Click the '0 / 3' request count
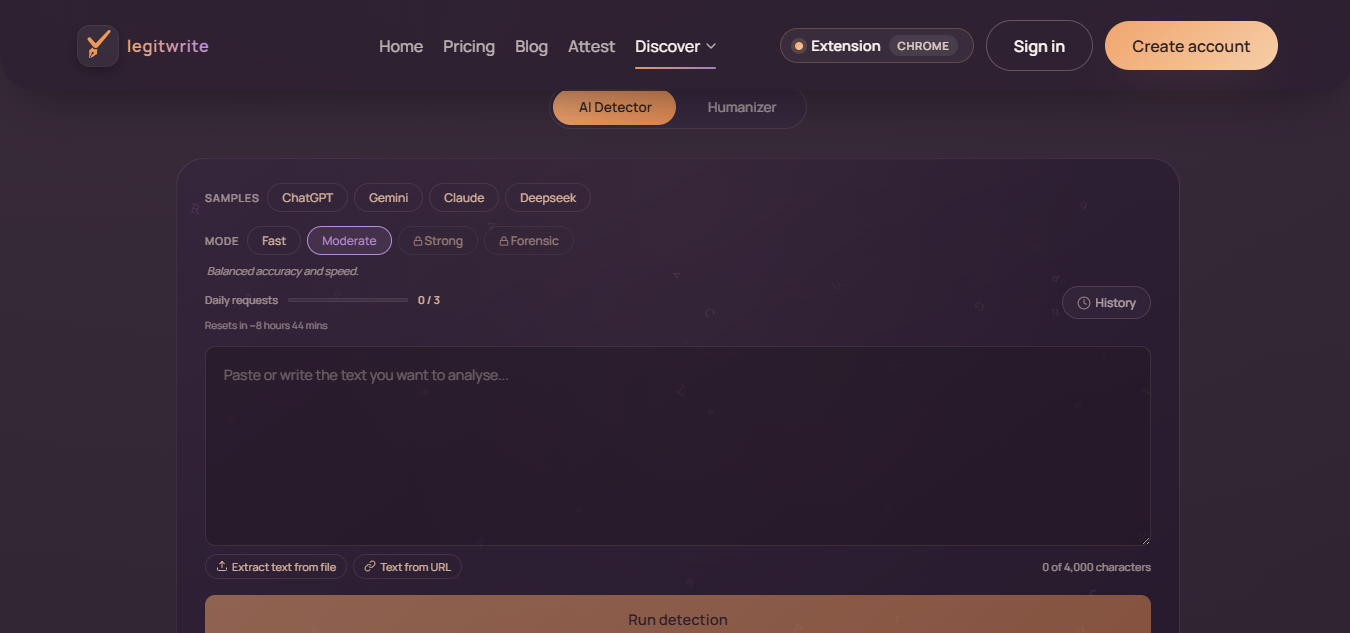 pyautogui.click(x=429, y=300)
